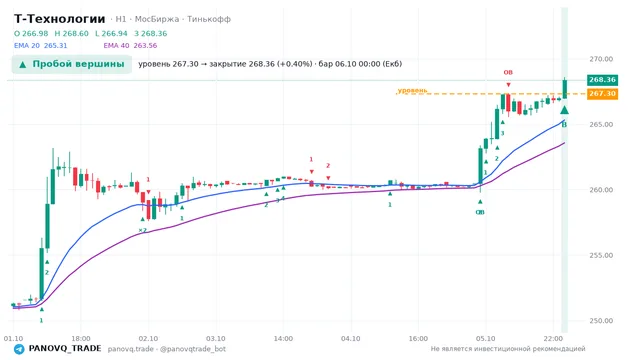
Task: Click the 'O 266.98' open value
Action: tap(31, 33)
